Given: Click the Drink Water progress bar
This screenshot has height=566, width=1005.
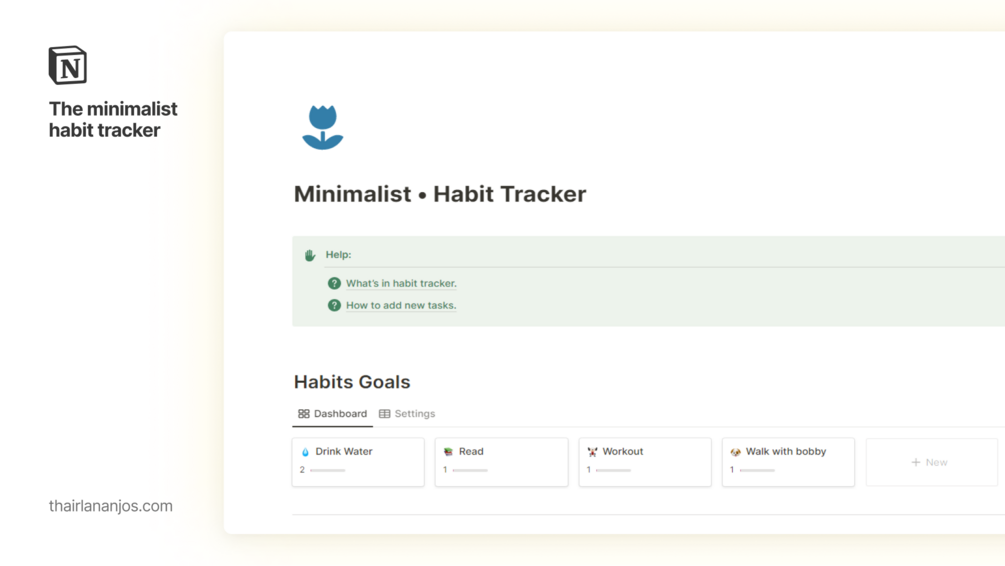Looking at the screenshot, I should 328,470.
